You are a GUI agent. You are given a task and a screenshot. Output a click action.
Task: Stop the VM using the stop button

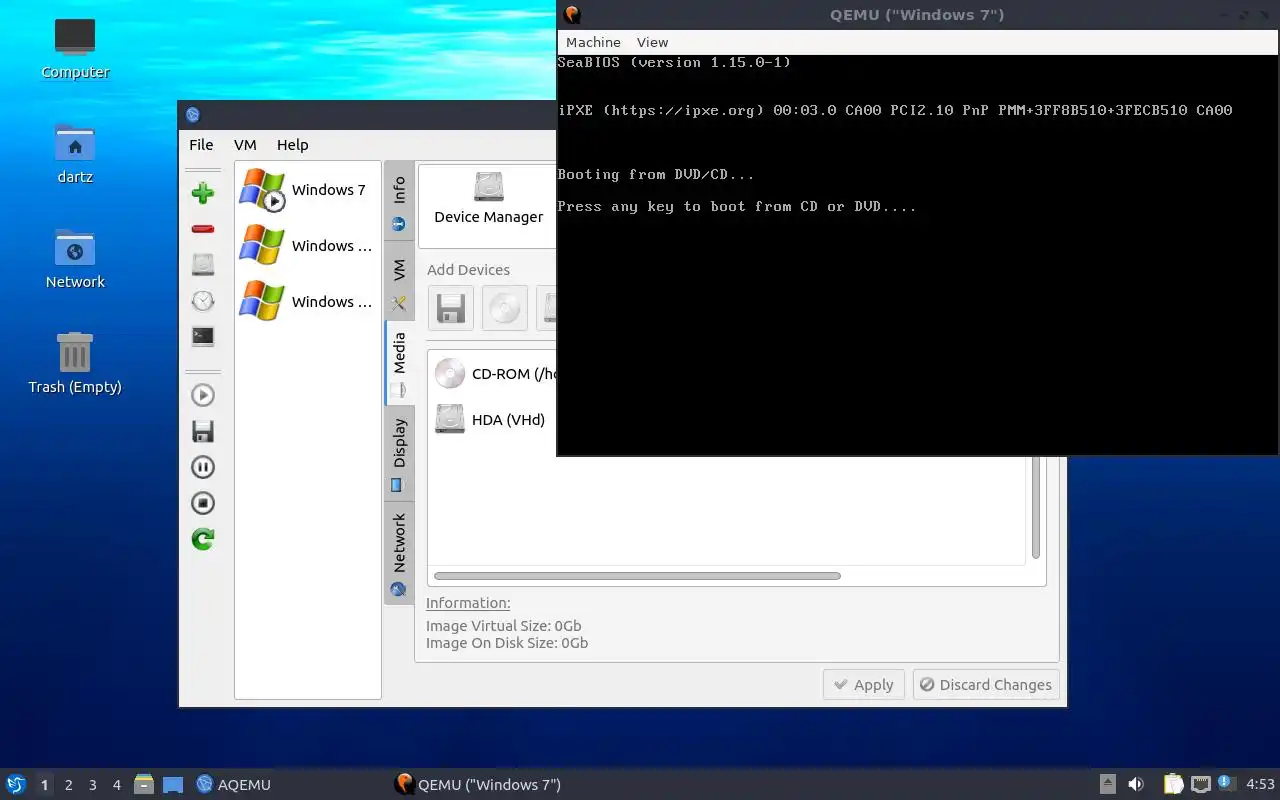coord(203,503)
